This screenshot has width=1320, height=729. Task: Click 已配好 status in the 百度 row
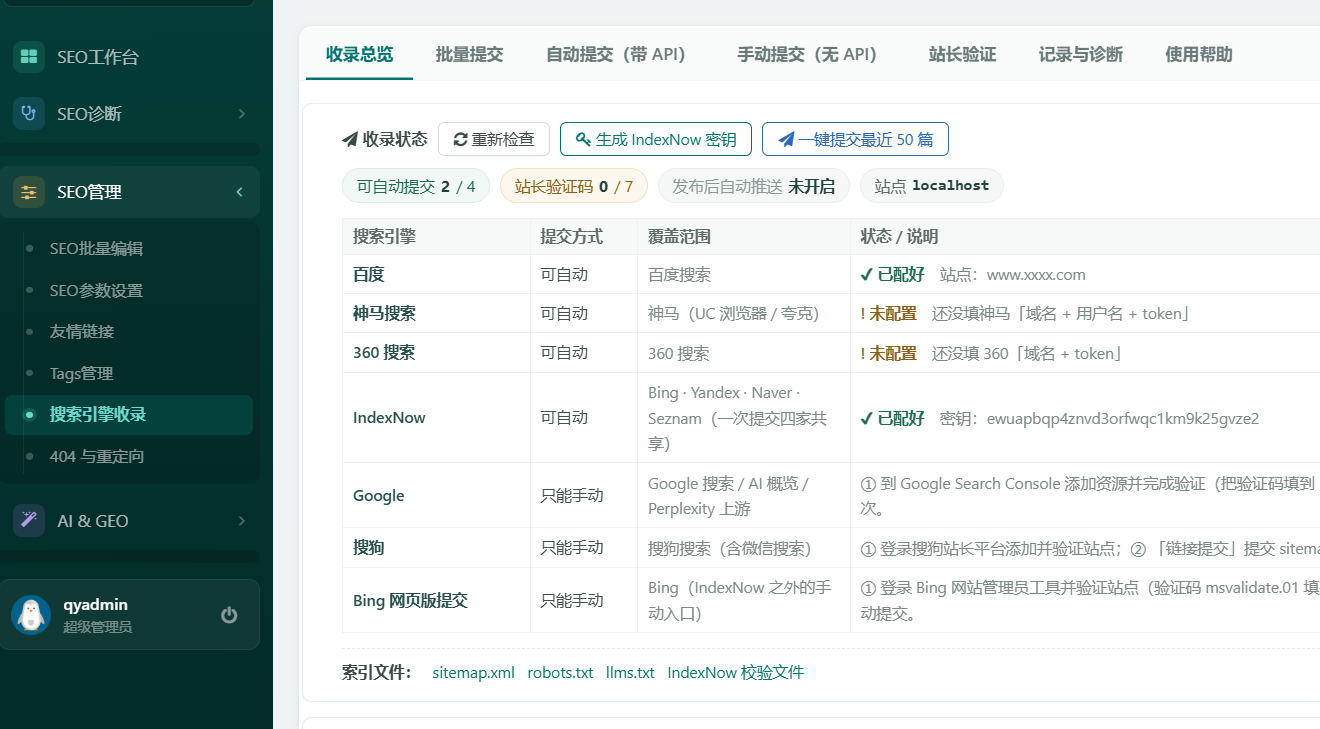click(893, 274)
